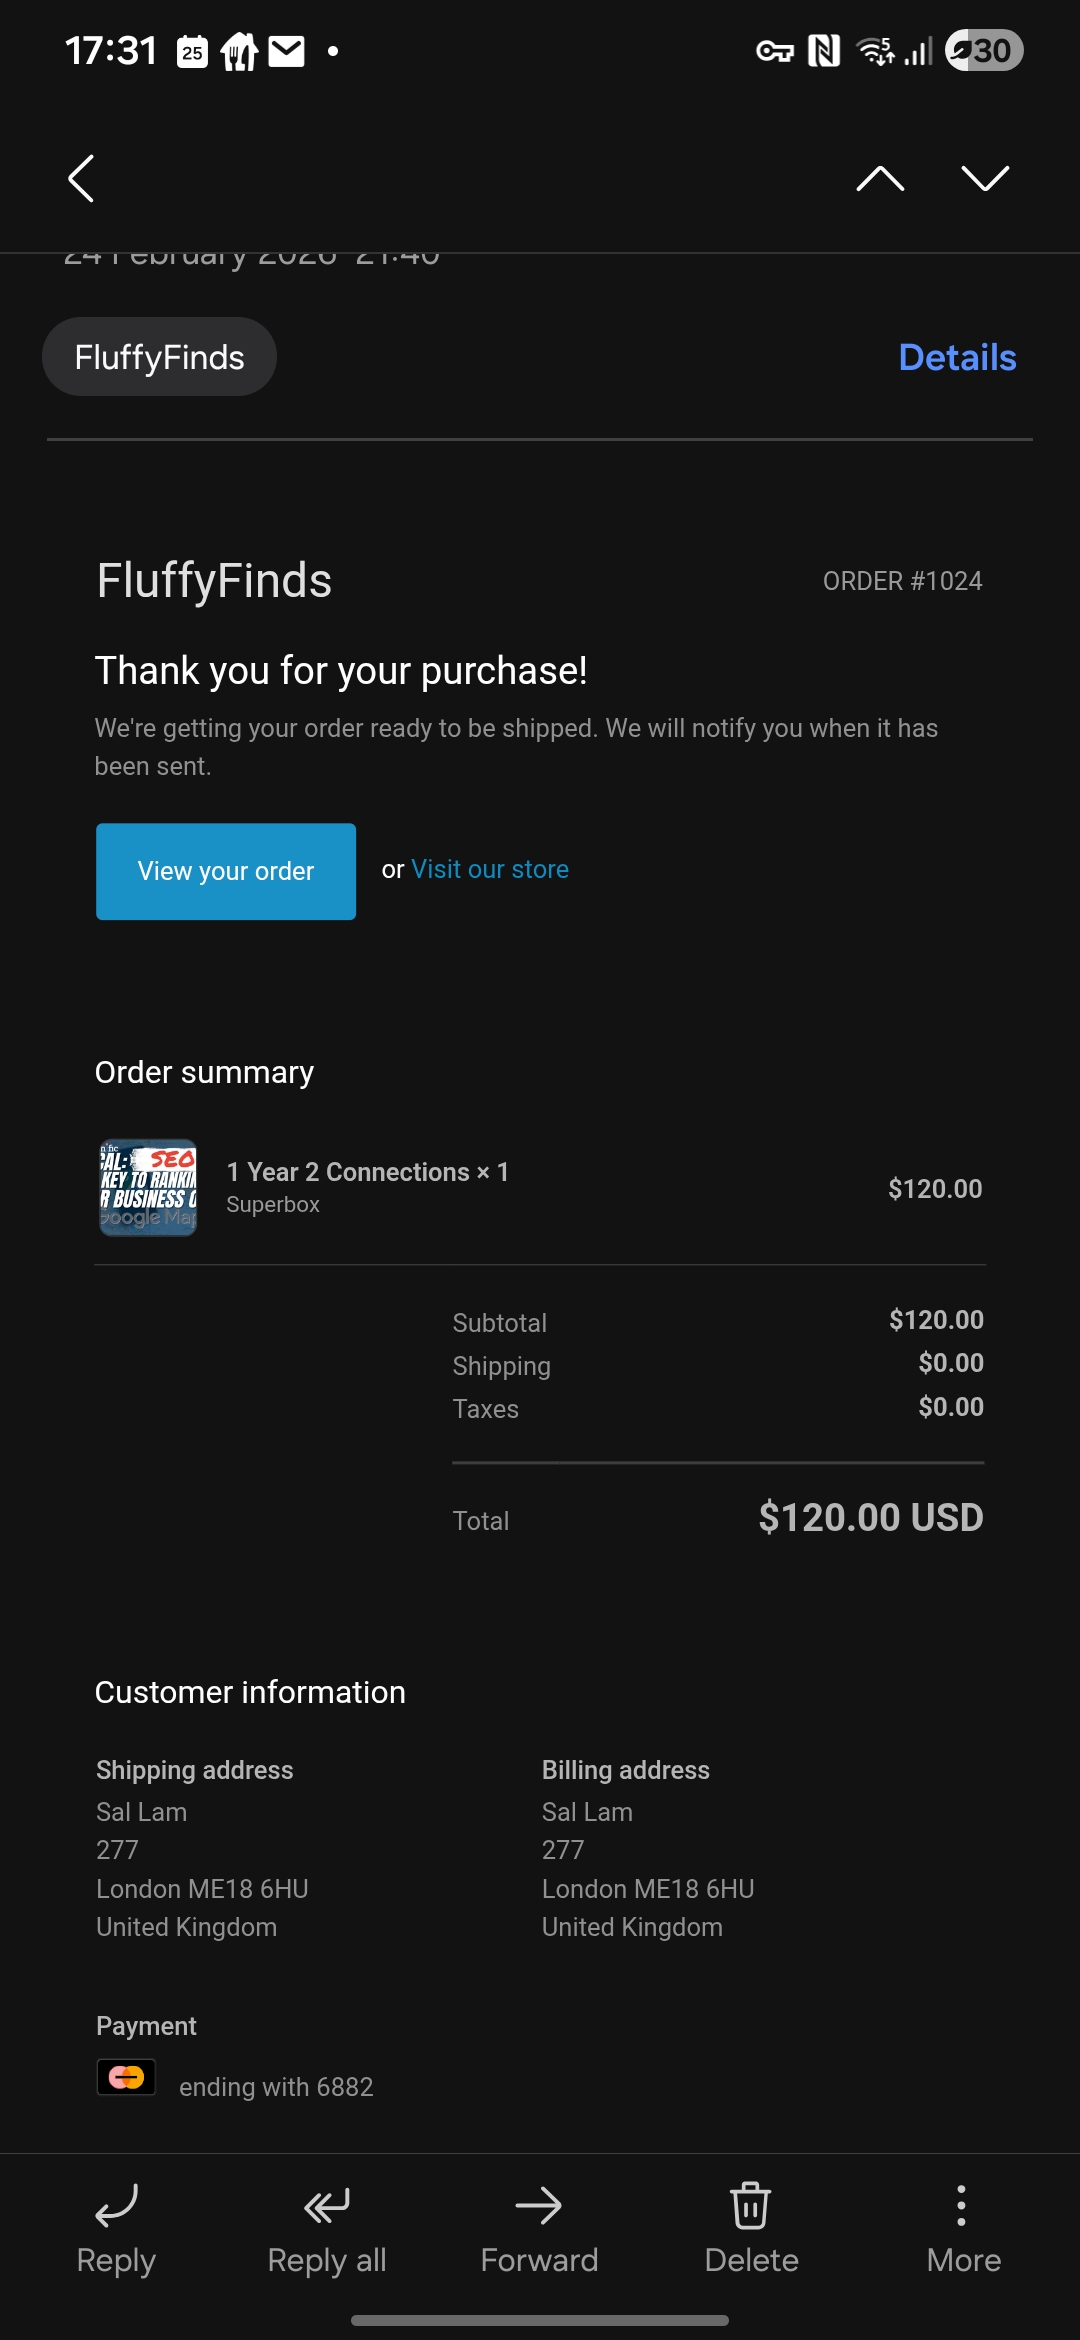Expand sender Details
Viewport: 1080px width, 2340px height.
(x=957, y=357)
